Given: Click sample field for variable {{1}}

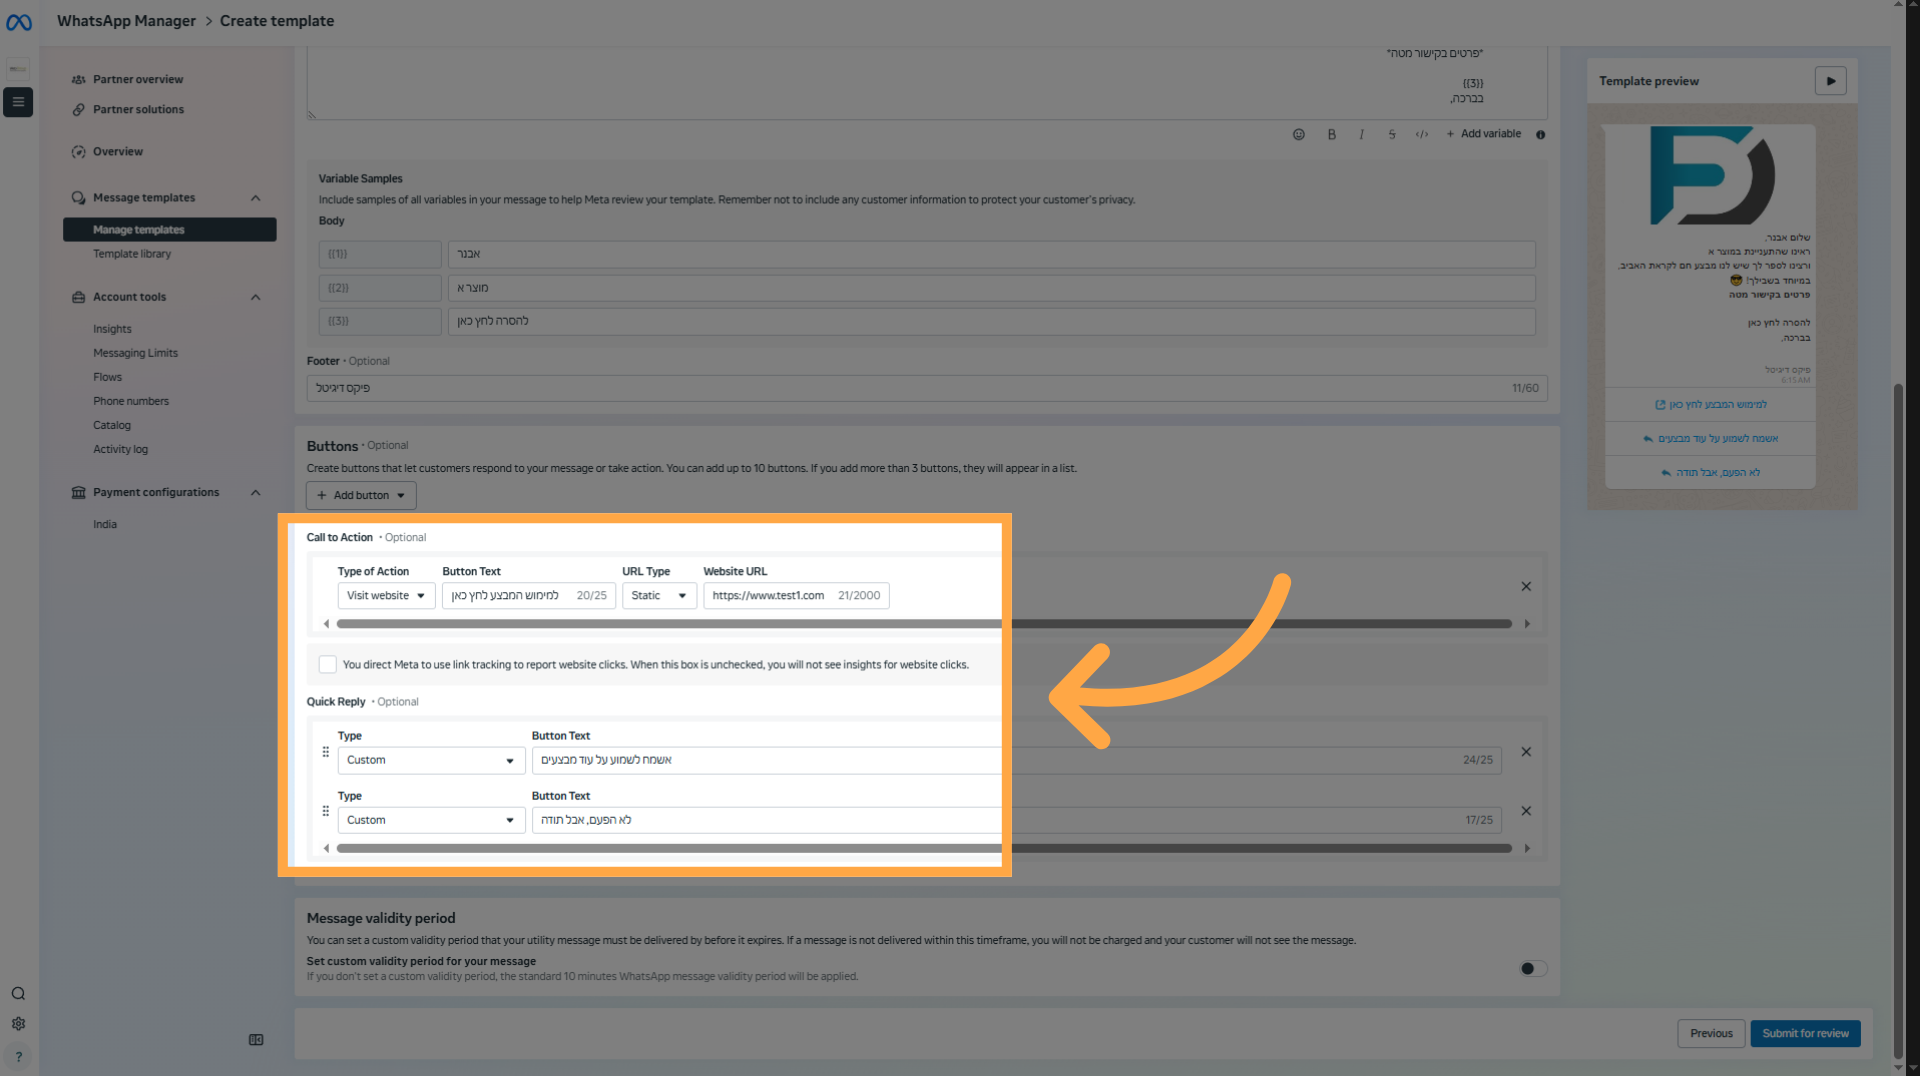Looking at the screenshot, I should (991, 254).
